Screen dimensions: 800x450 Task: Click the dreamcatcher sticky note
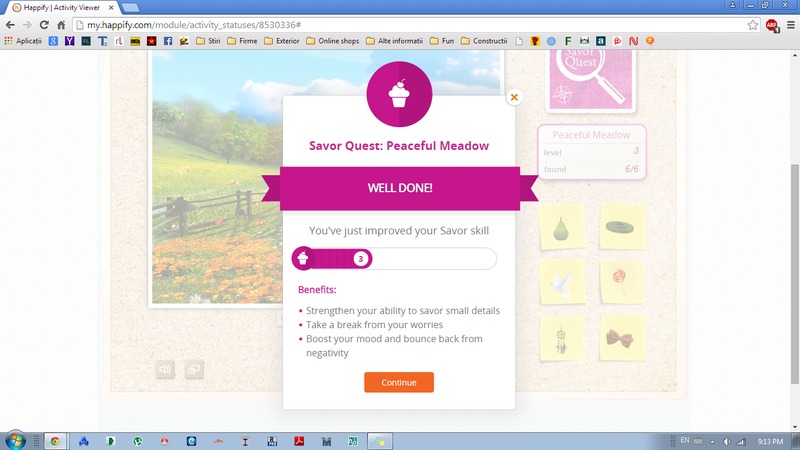tap(561, 339)
